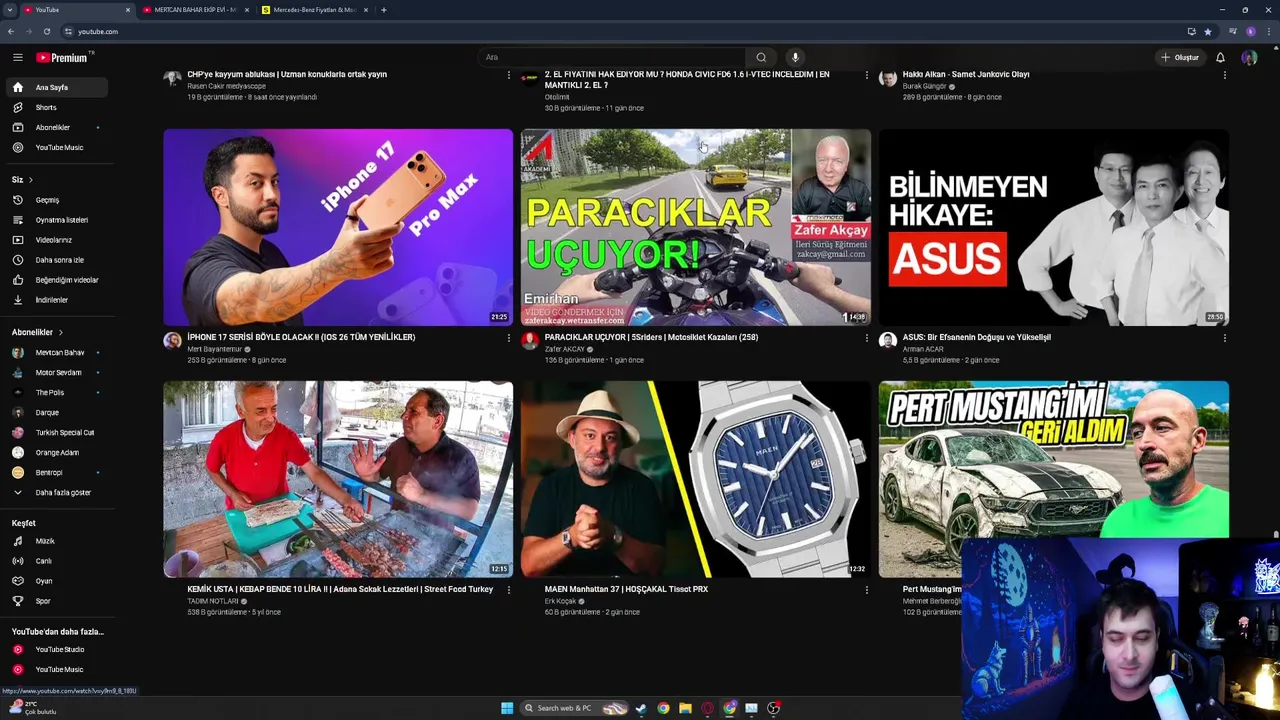Open the Chrome three-dot menu
Viewport: 1280px width, 720px height.
pyautogui.click(x=1270, y=31)
